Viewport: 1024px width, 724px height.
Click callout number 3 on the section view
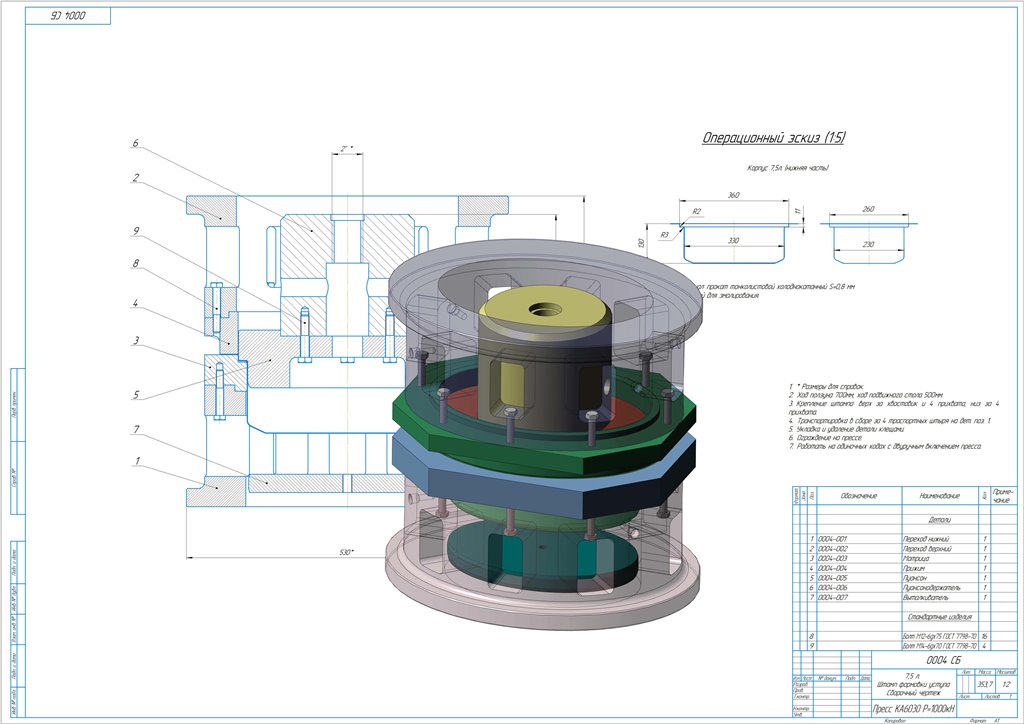(x=136, y=340)
